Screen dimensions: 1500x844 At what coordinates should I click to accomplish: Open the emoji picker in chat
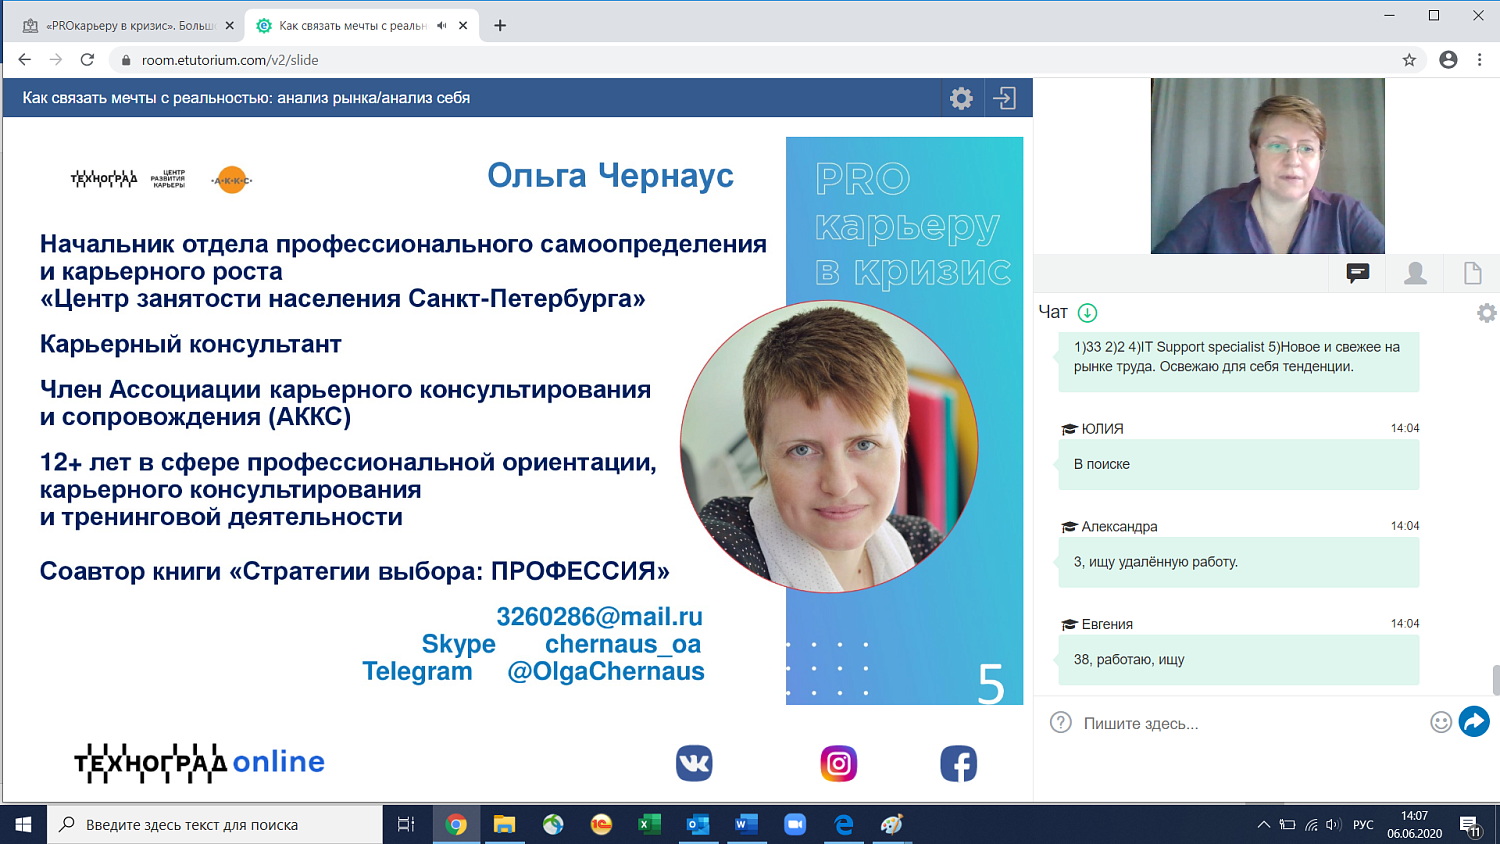1441,722
